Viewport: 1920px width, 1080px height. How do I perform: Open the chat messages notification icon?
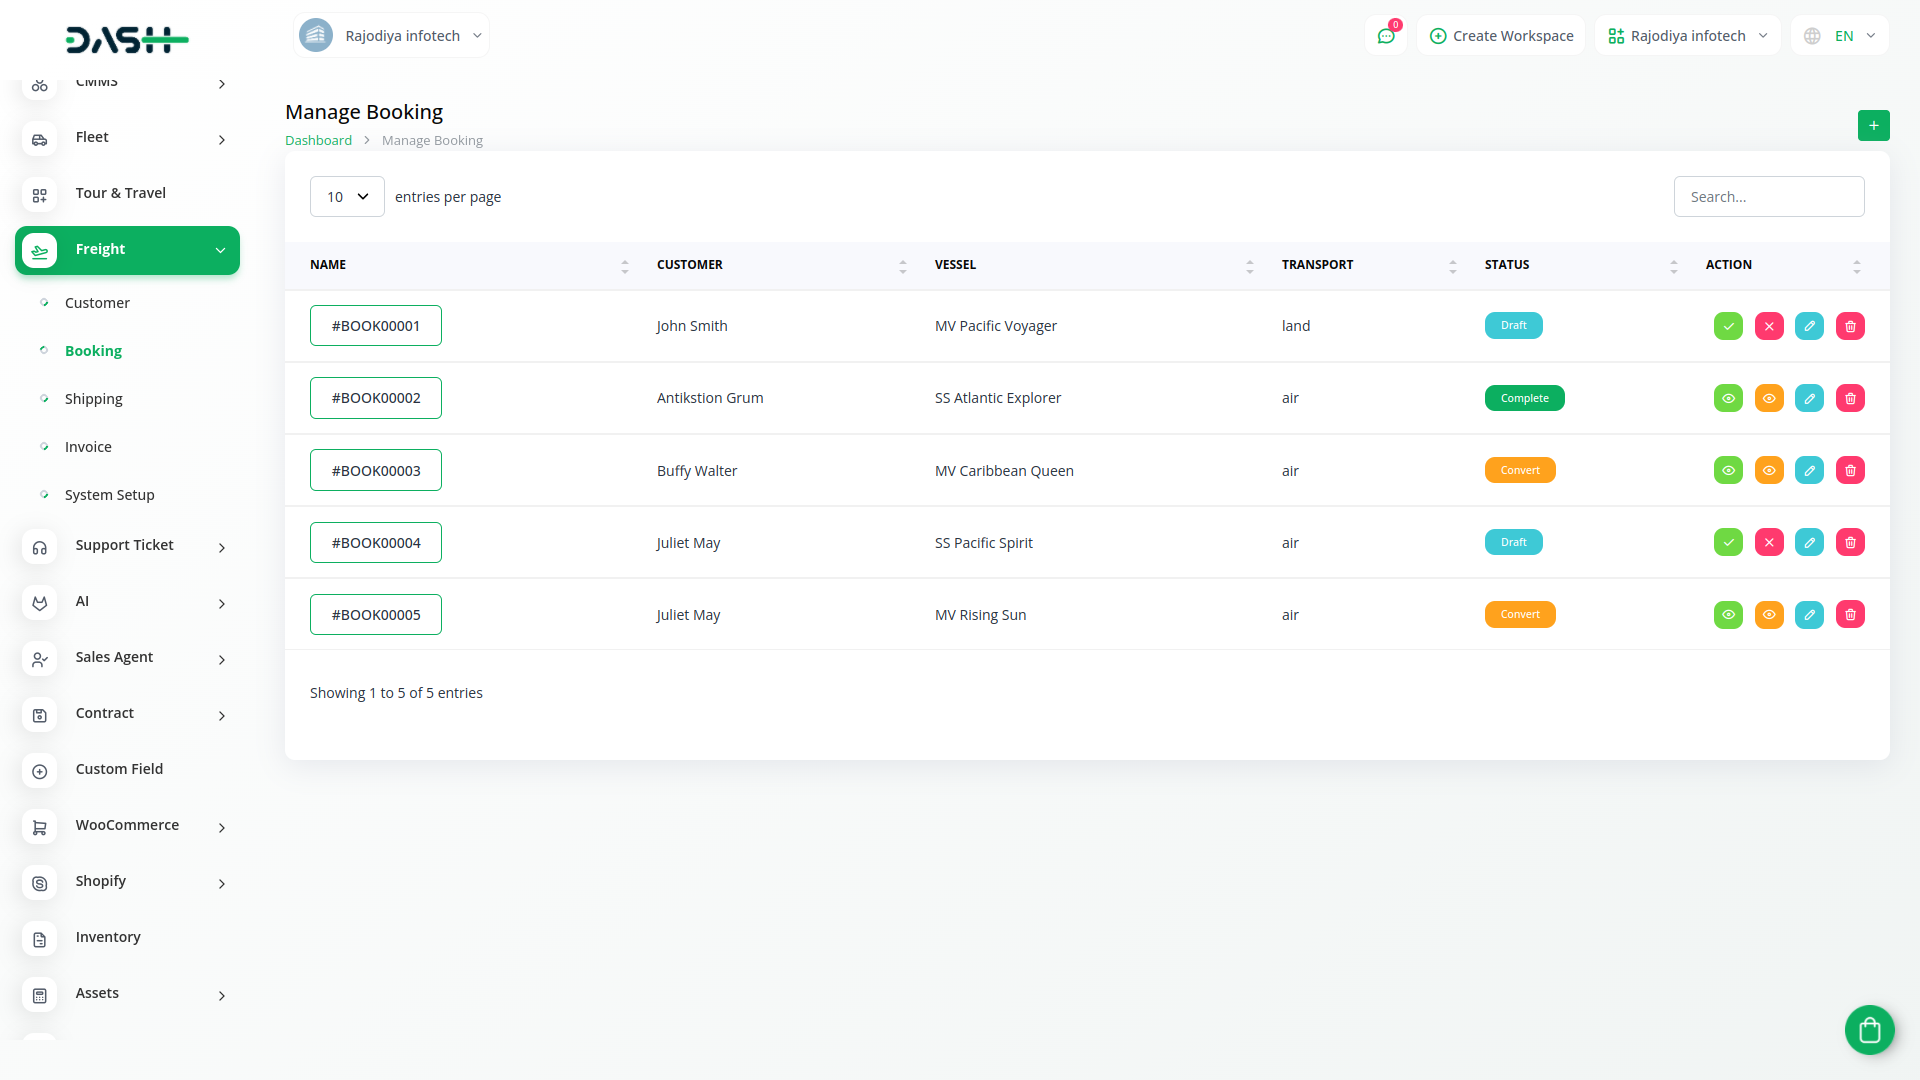pyautogui.click(x=1386, y=36)
